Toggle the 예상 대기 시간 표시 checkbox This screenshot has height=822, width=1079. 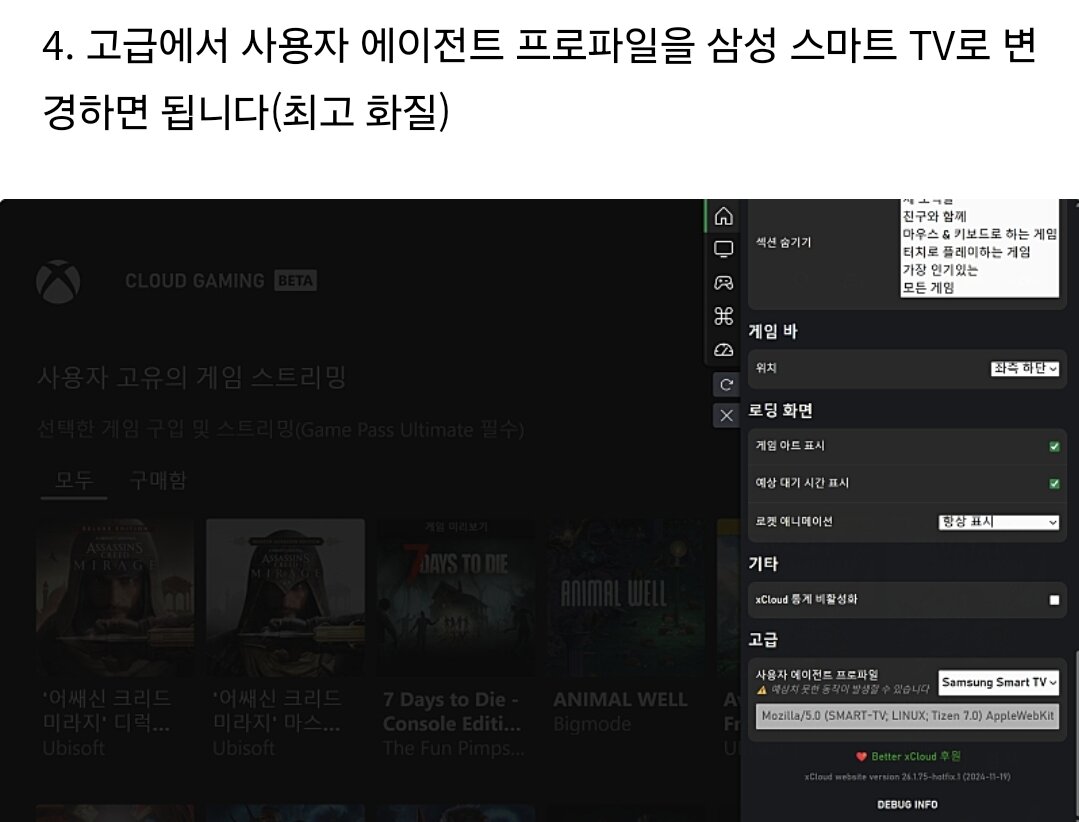1054,484
